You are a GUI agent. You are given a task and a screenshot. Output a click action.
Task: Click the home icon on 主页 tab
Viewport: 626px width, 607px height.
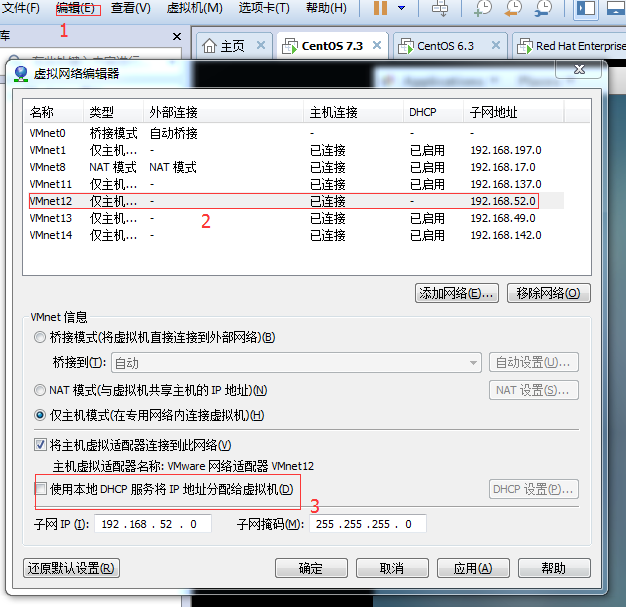[x=209, y=46]
